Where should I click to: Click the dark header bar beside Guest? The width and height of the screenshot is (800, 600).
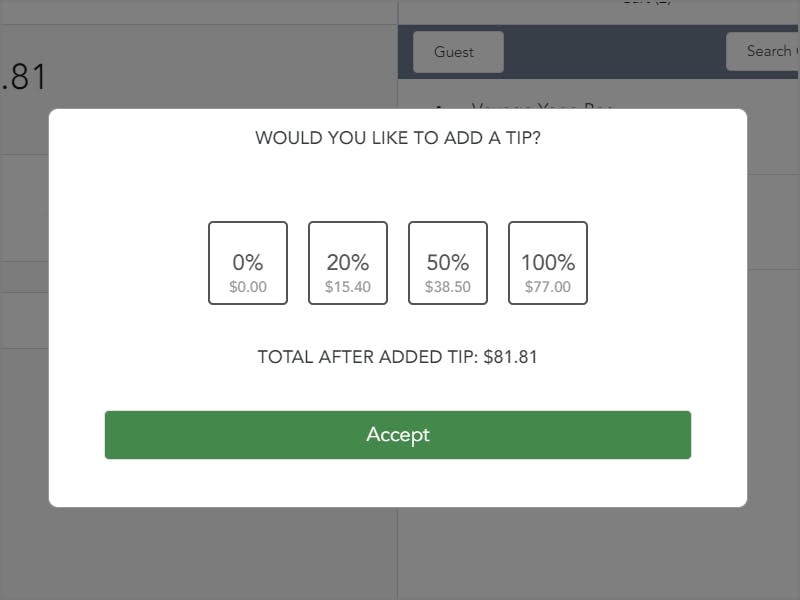click(x=614, y=52)
